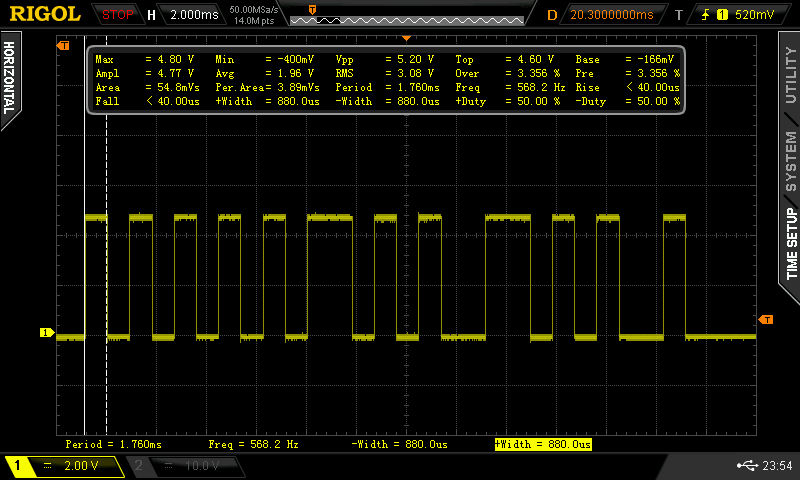Viewport: 800px width, 480px height.
Task: Click the bottom bar -Width = 880.0us readout
Action: [399, 444]
